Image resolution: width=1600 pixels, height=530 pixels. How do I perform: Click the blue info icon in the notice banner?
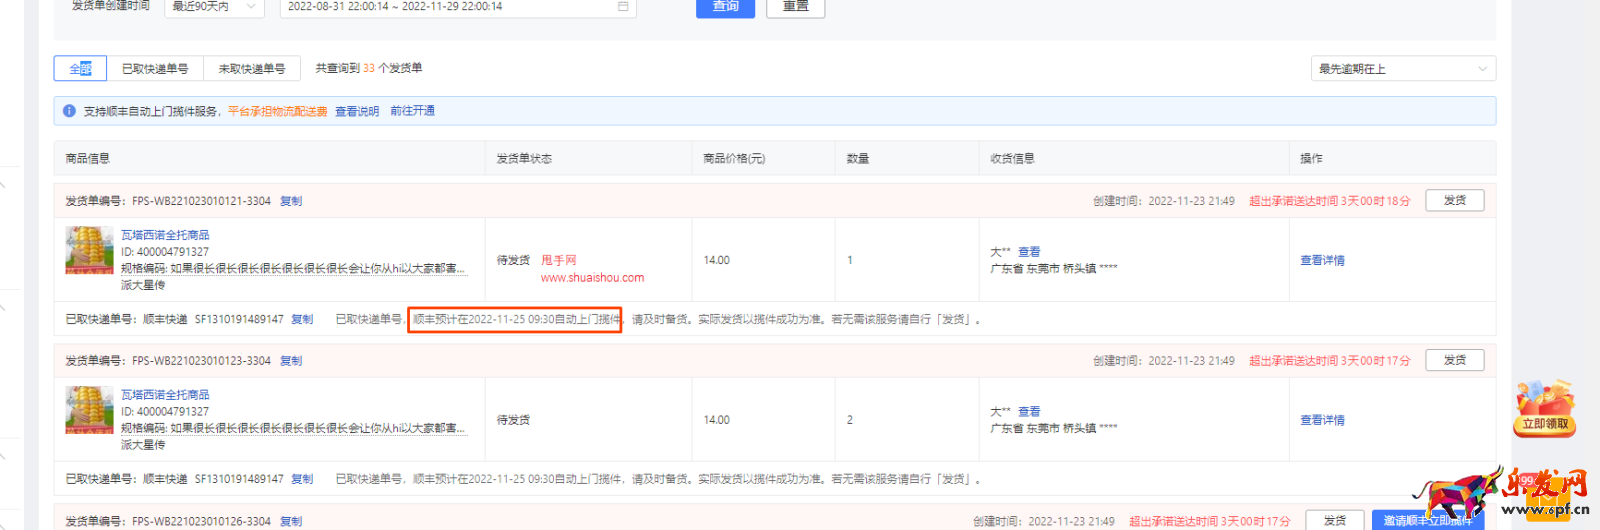[x=69, y=111]
